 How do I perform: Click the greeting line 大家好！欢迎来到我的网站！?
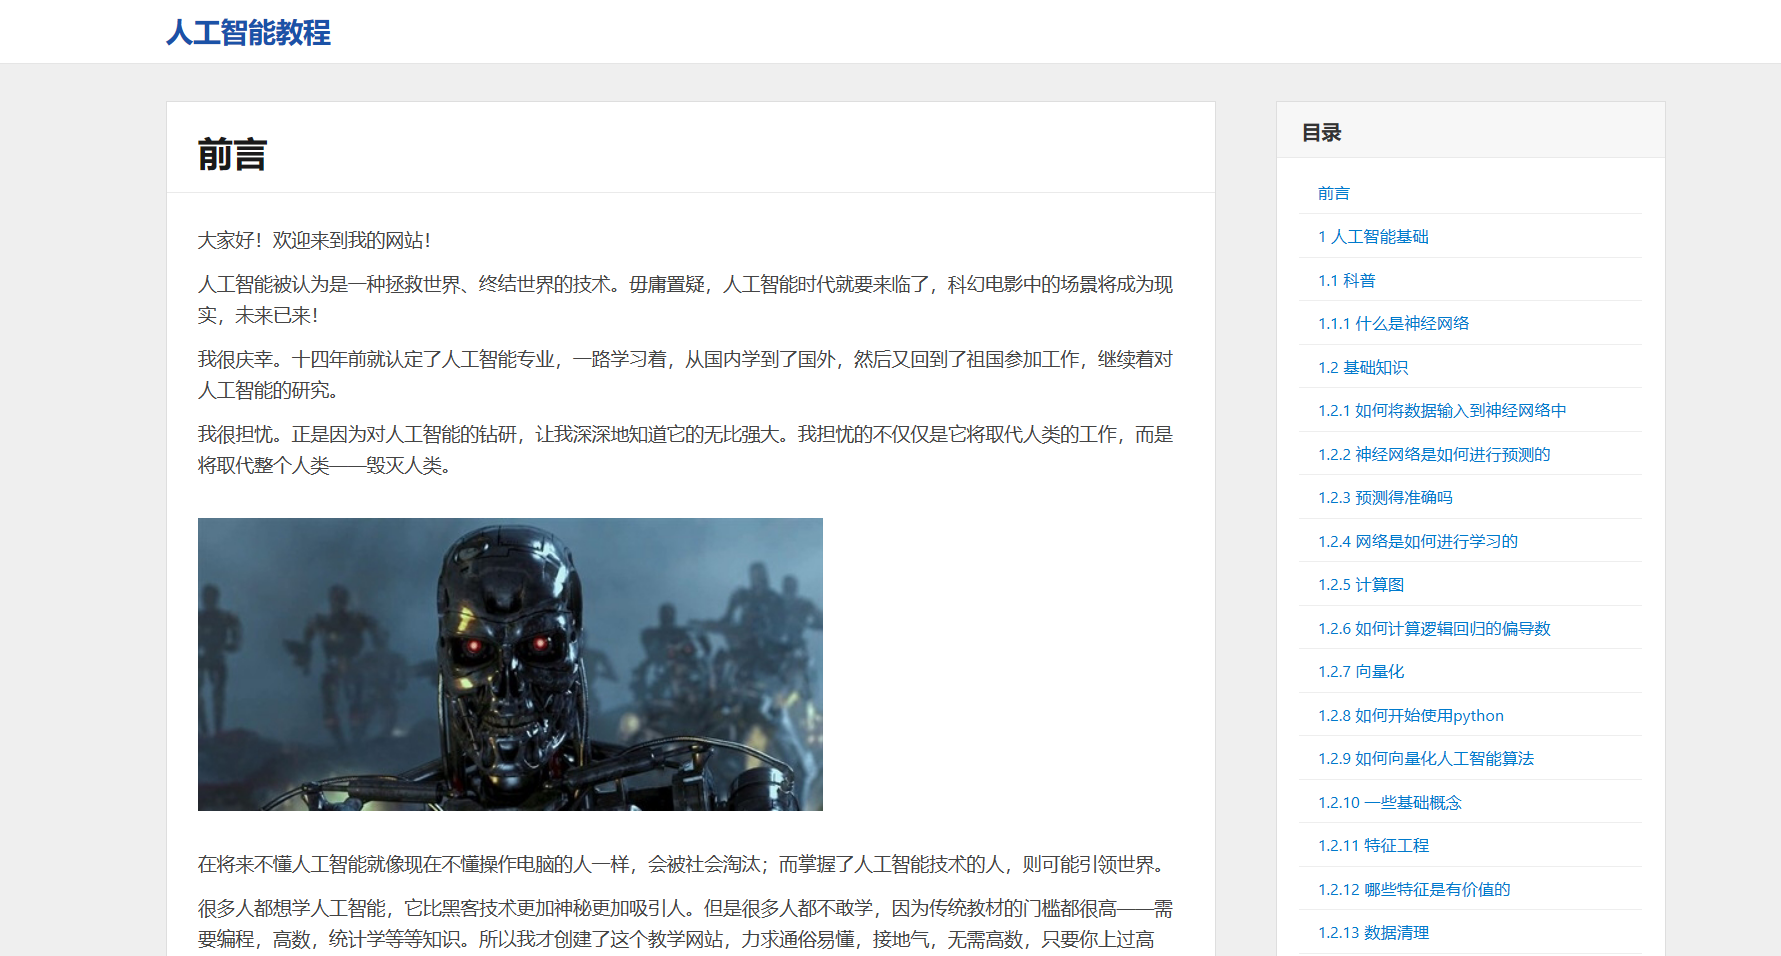coord(314,241)
